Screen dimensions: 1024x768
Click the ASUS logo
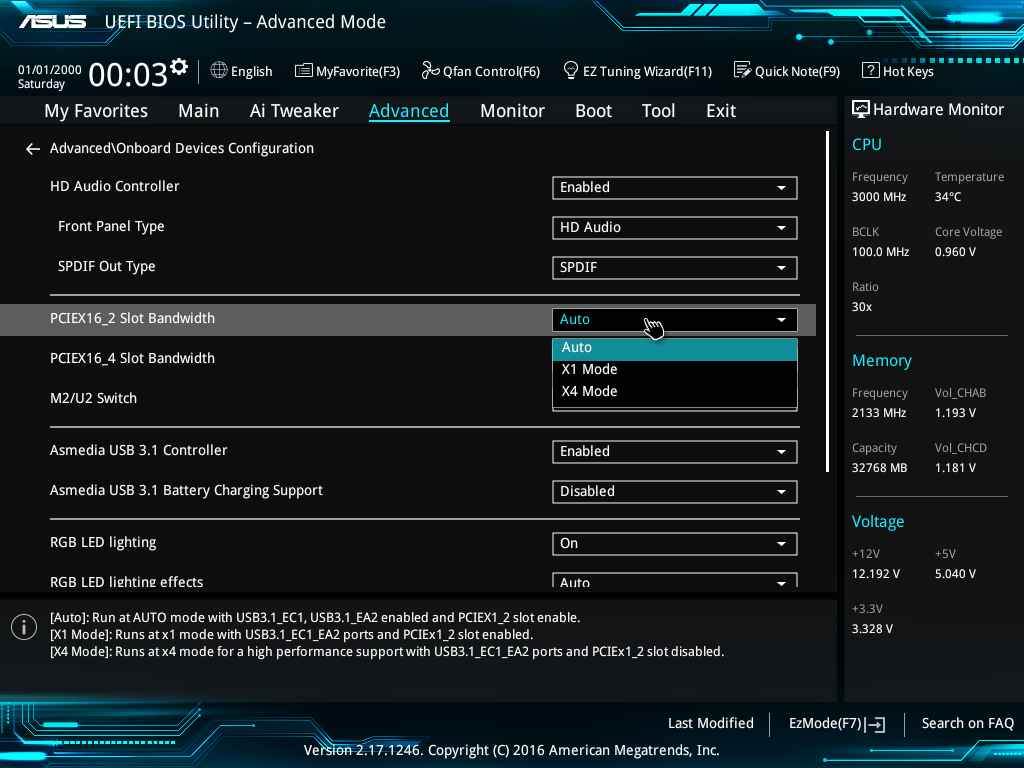coord(52,22)
